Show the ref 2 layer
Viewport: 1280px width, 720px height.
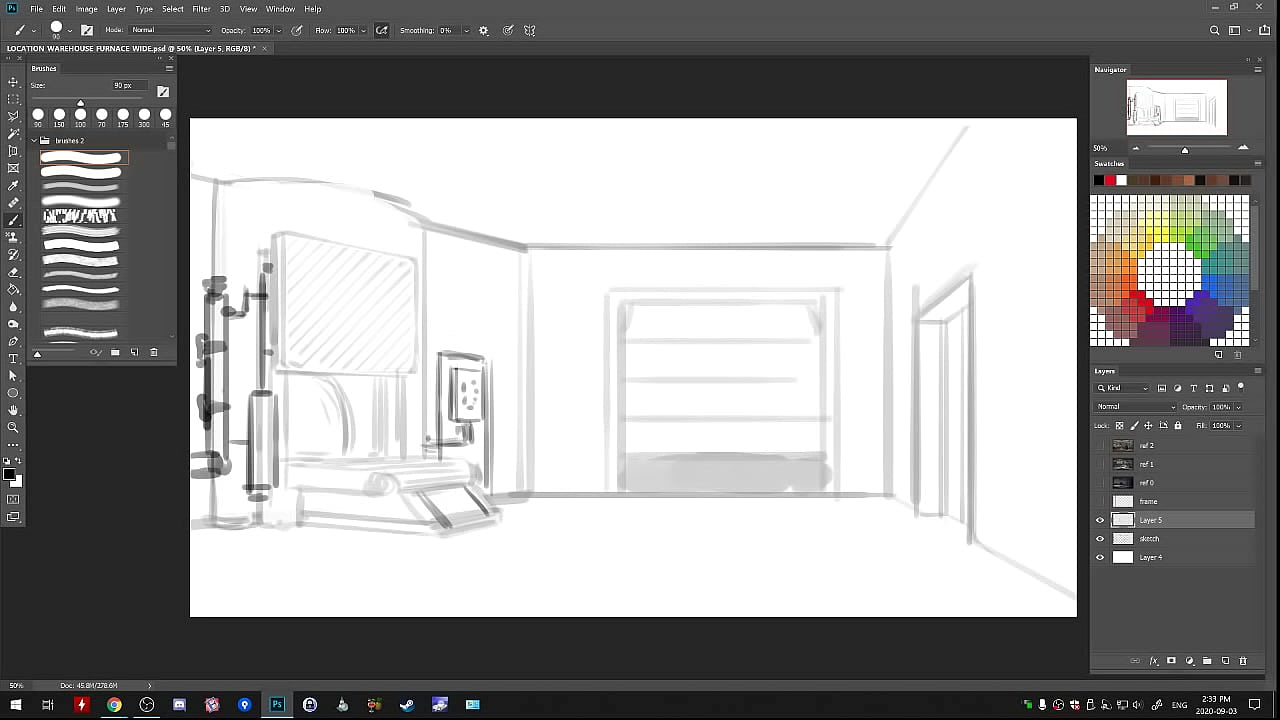(1100, 446)
